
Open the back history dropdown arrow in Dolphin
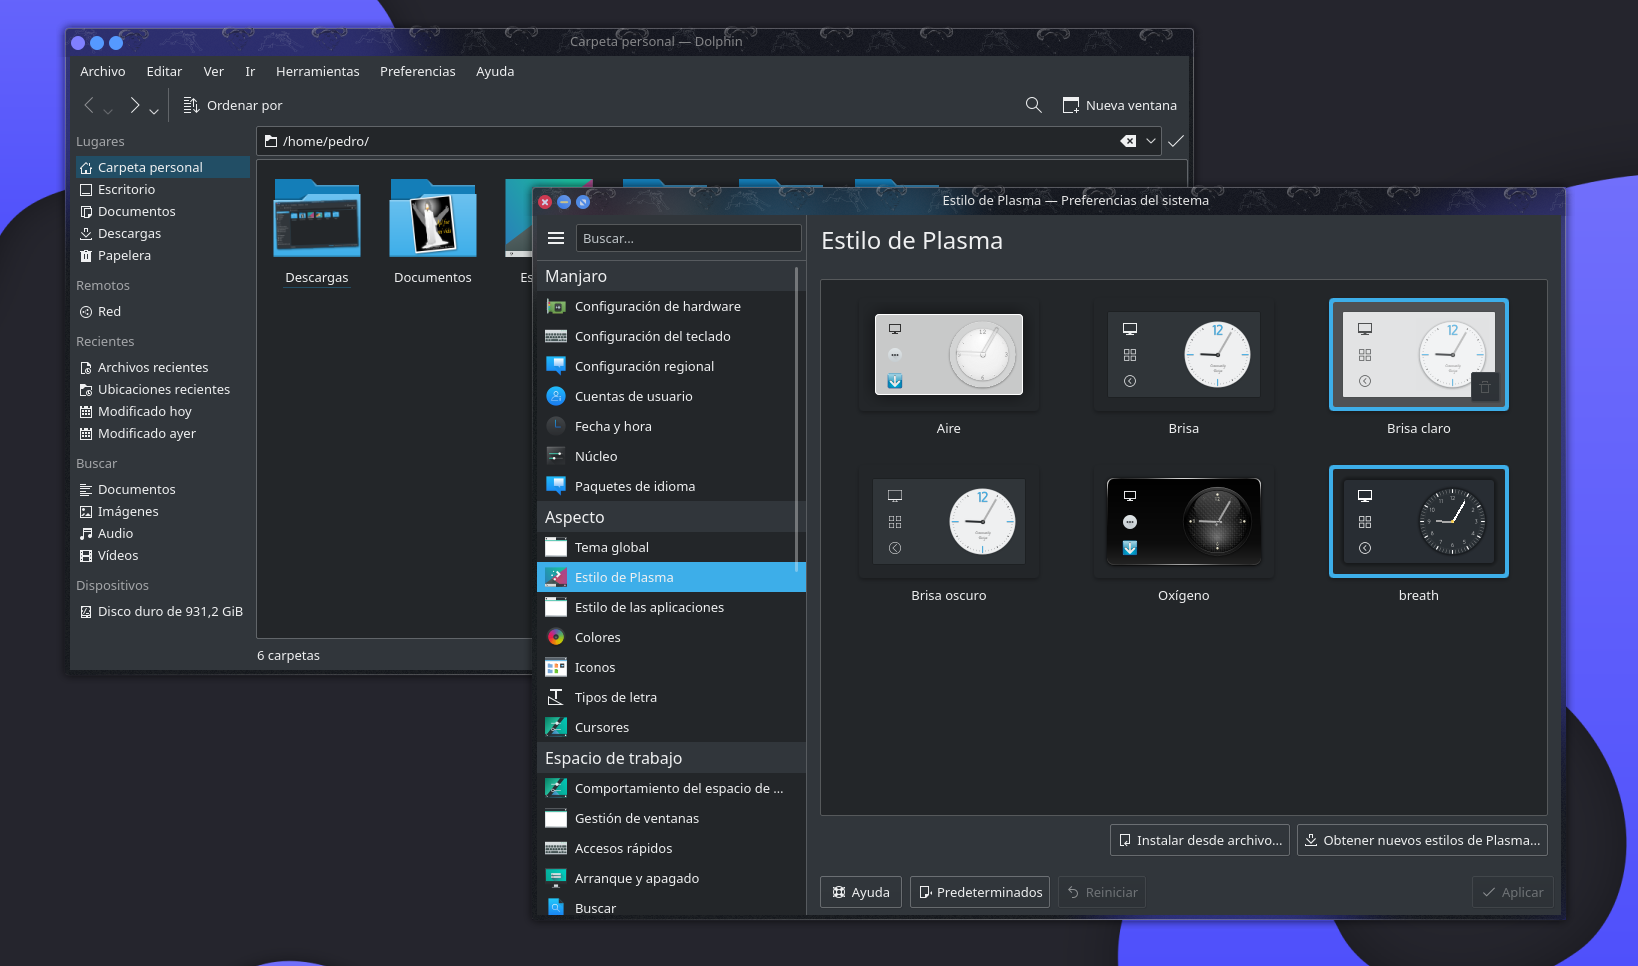[108, 110]
